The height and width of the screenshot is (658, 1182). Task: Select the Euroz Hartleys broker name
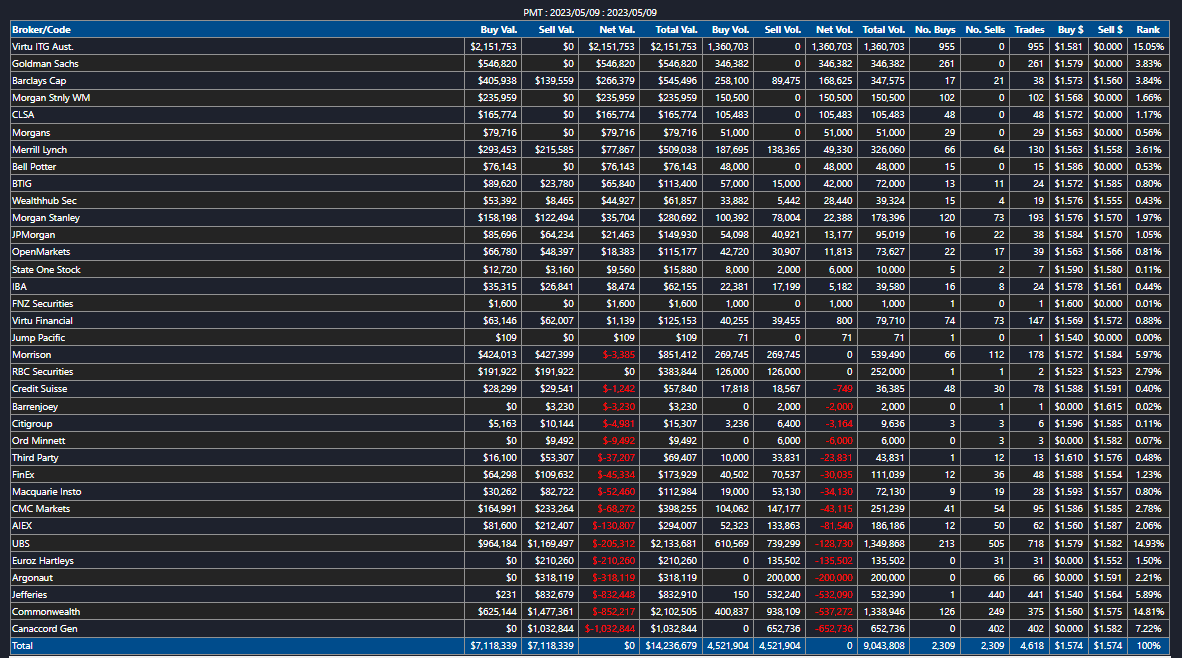pyautogui.click(x=43, y=561)
